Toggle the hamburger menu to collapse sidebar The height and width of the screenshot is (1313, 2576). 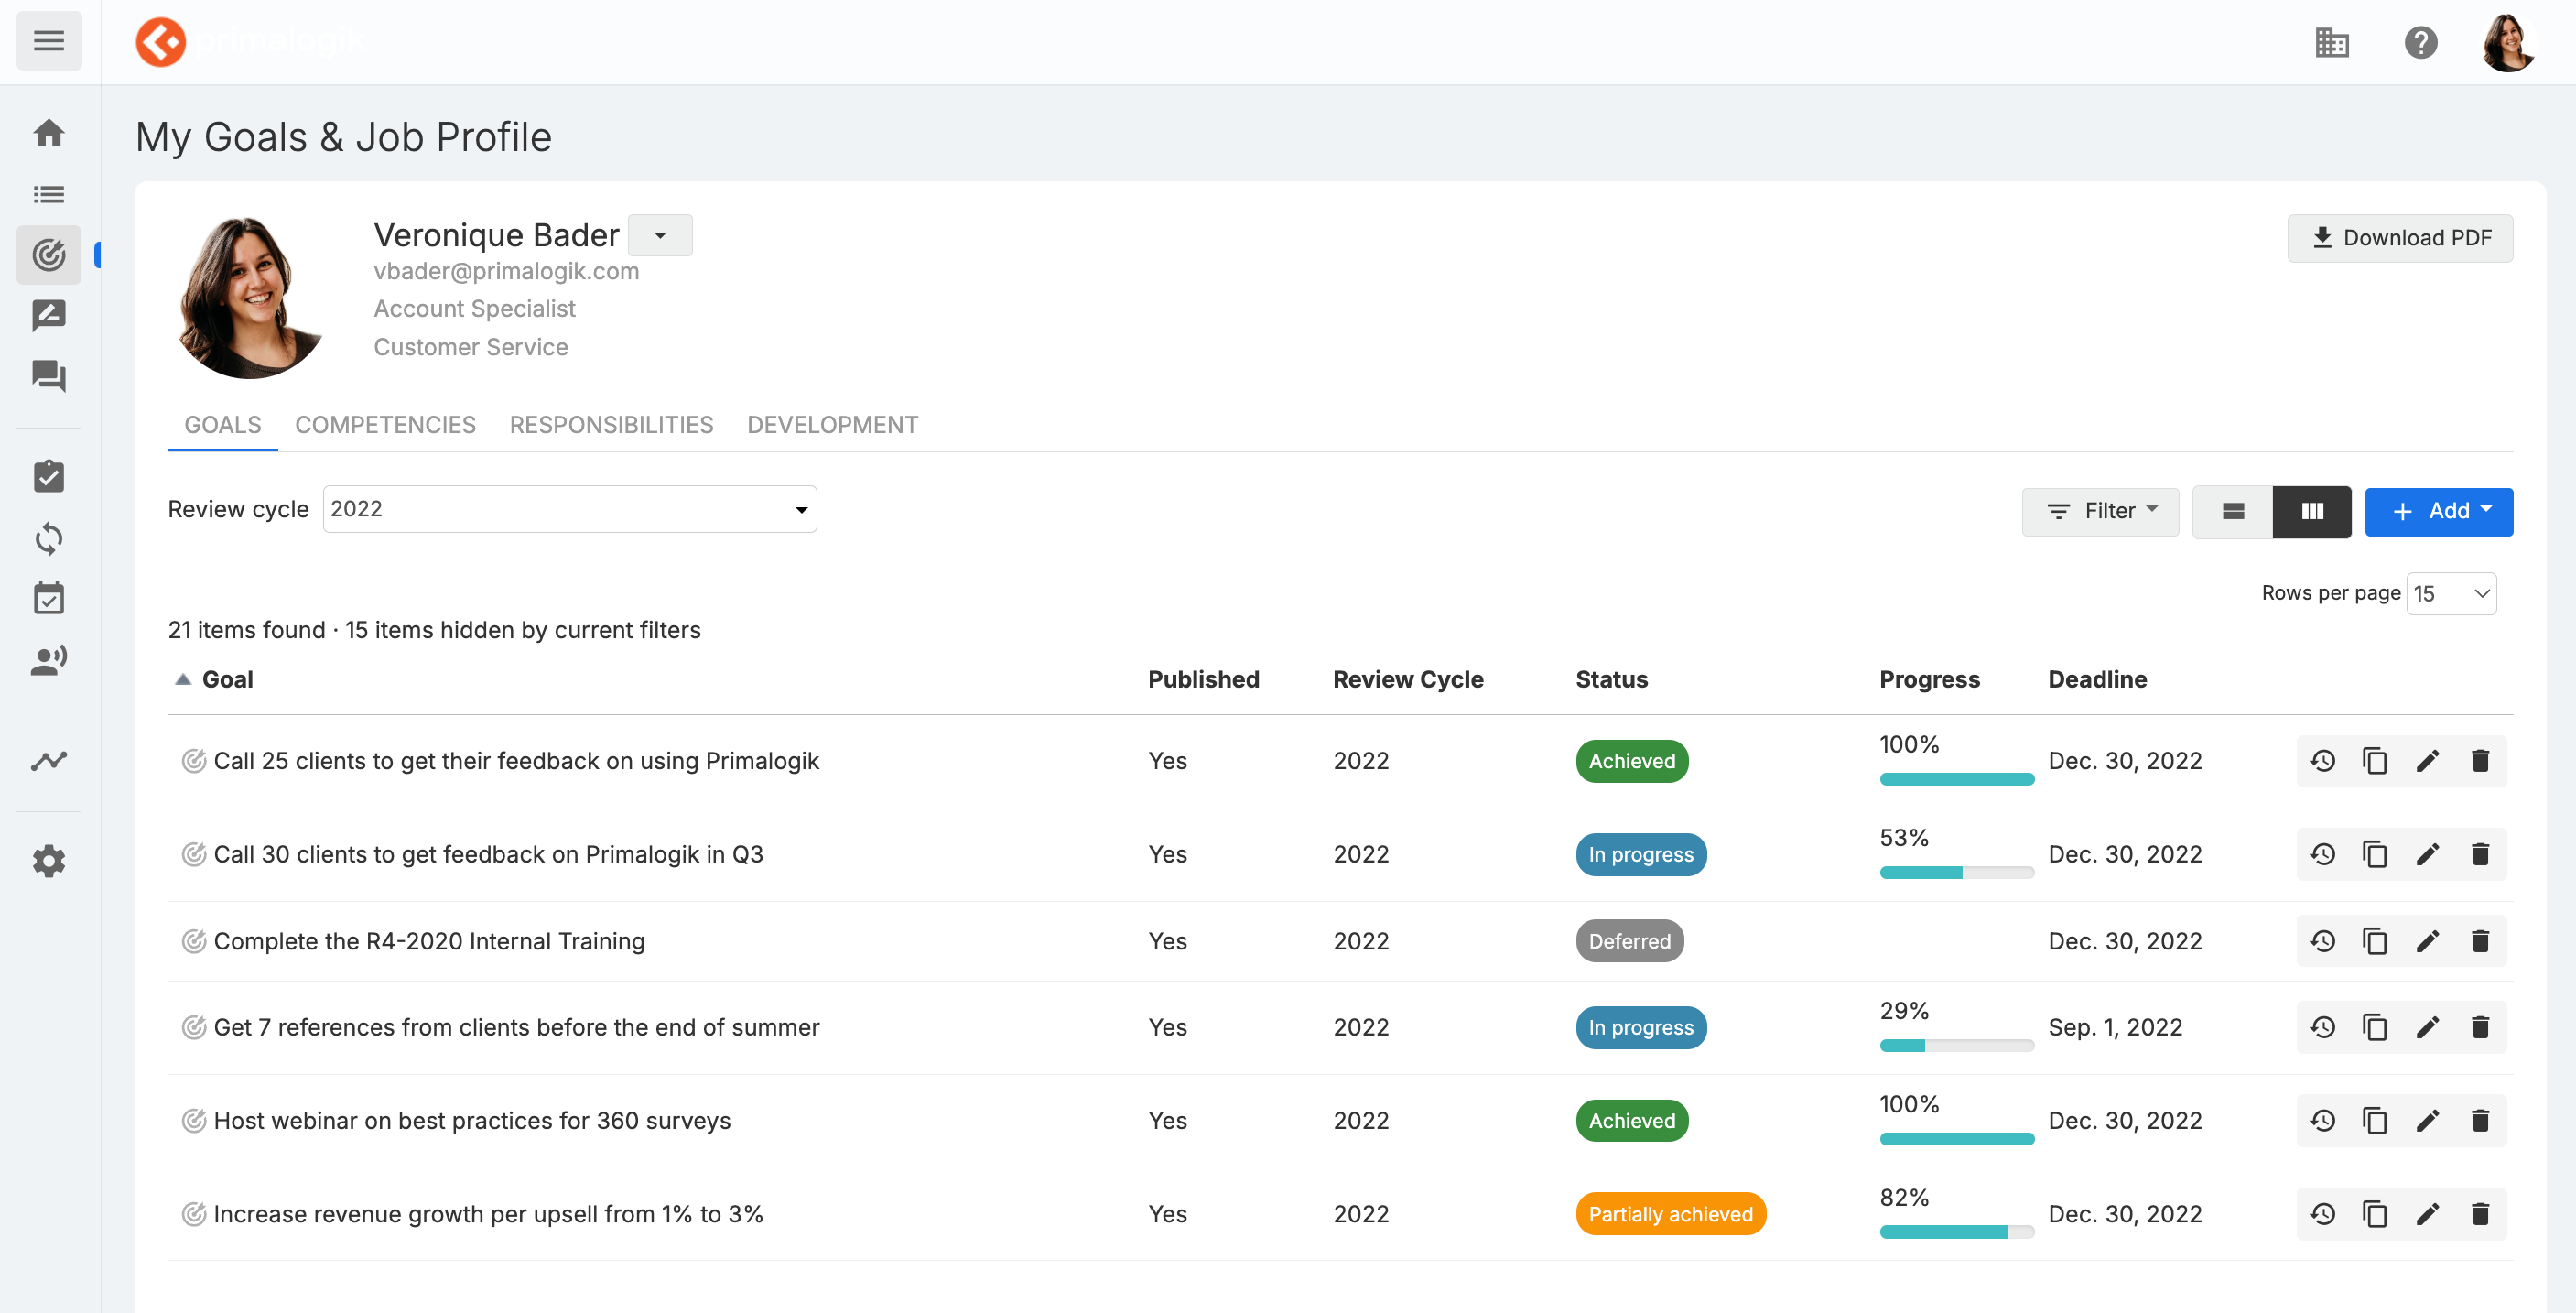[48, 41]
